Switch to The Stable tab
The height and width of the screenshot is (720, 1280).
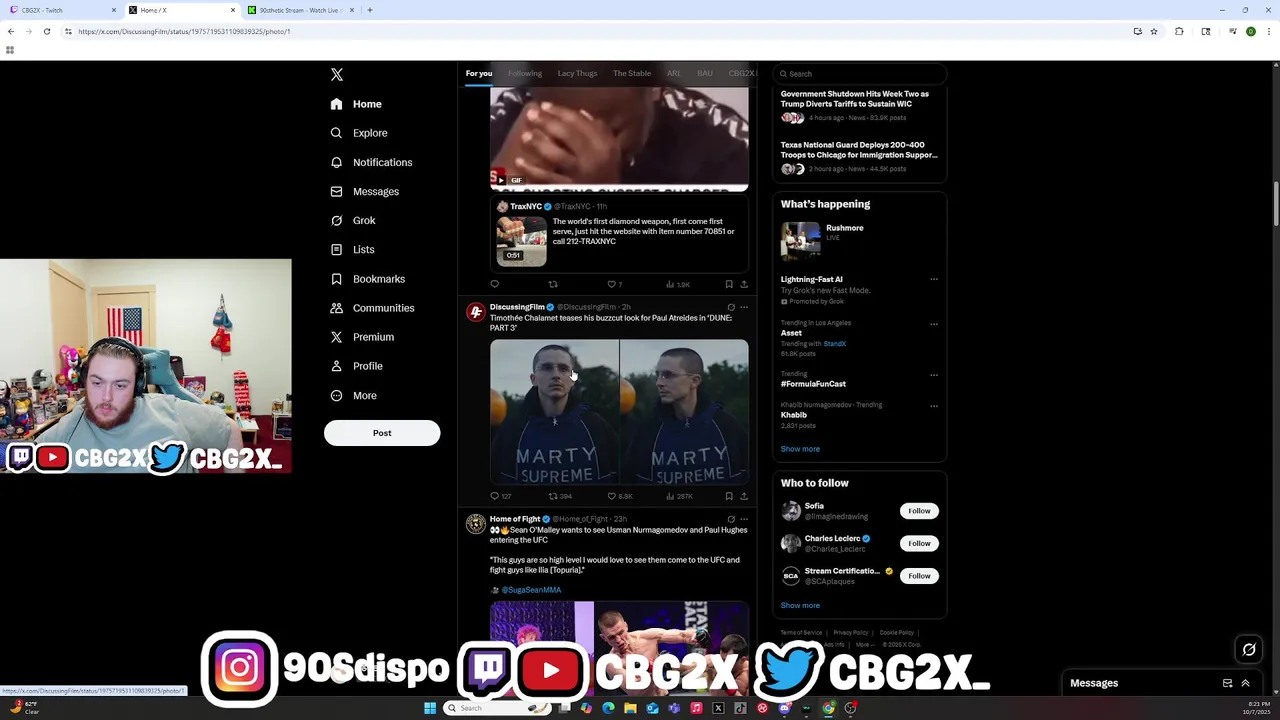[x=632, y=73]
